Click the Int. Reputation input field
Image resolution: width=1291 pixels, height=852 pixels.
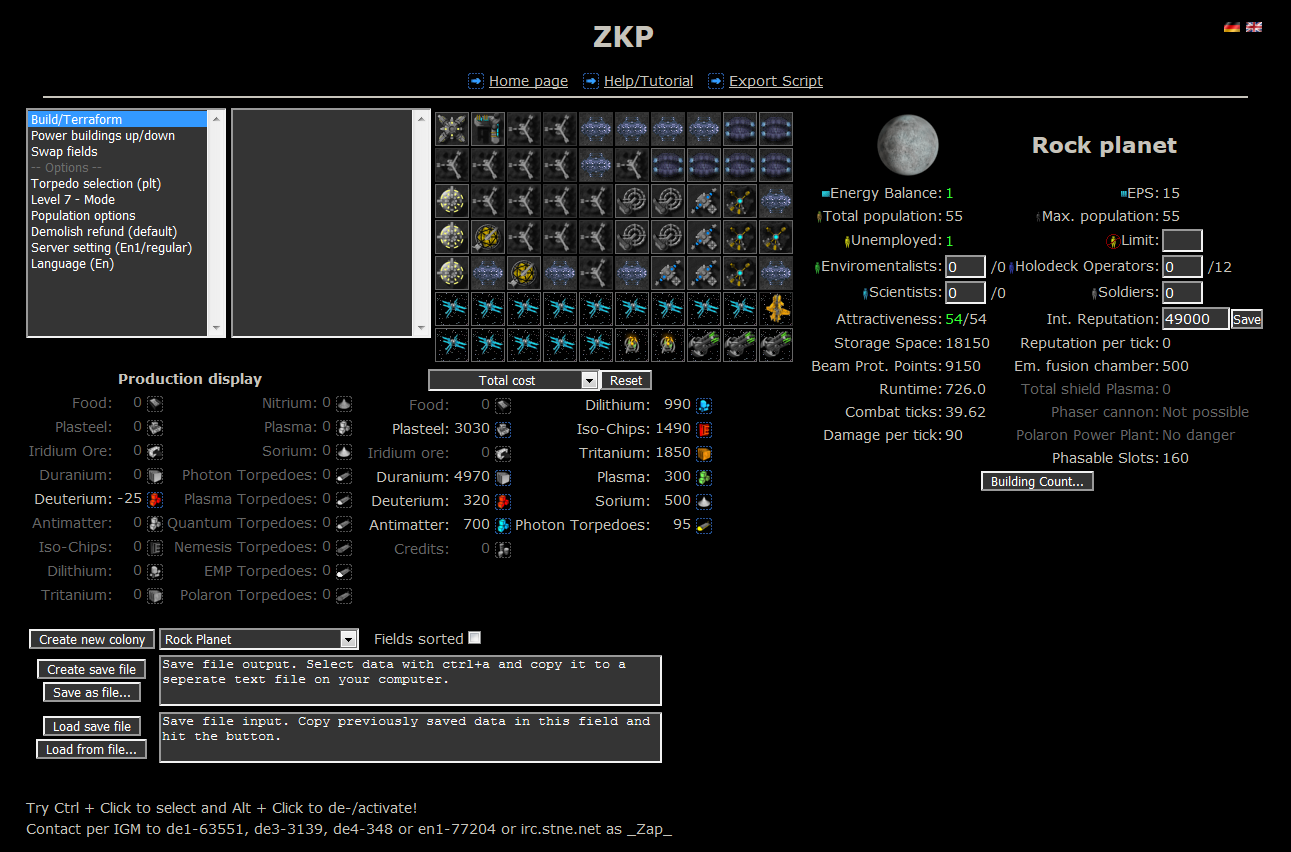pos(1195,319)
